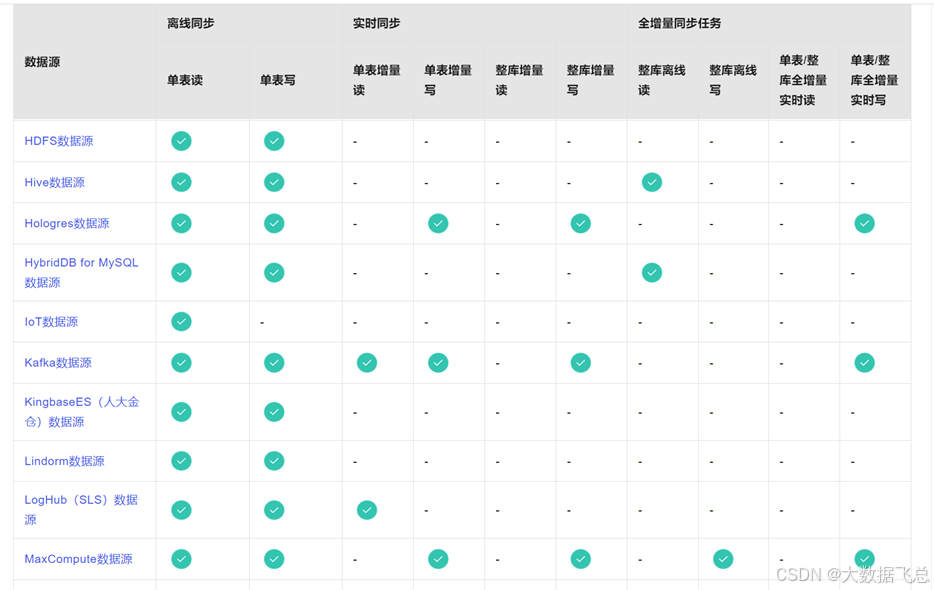934x590 pixels.
Task: Click MaxCompute row 单表增量写 check icon
Action: tap(438, 559)
